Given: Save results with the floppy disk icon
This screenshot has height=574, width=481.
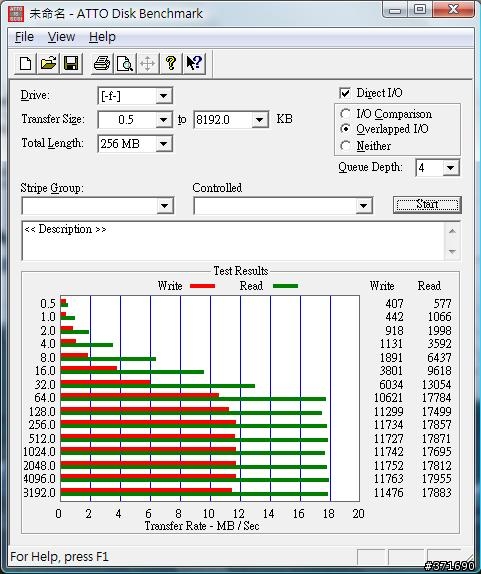Looking at the screenshot, I should (71, 64).
